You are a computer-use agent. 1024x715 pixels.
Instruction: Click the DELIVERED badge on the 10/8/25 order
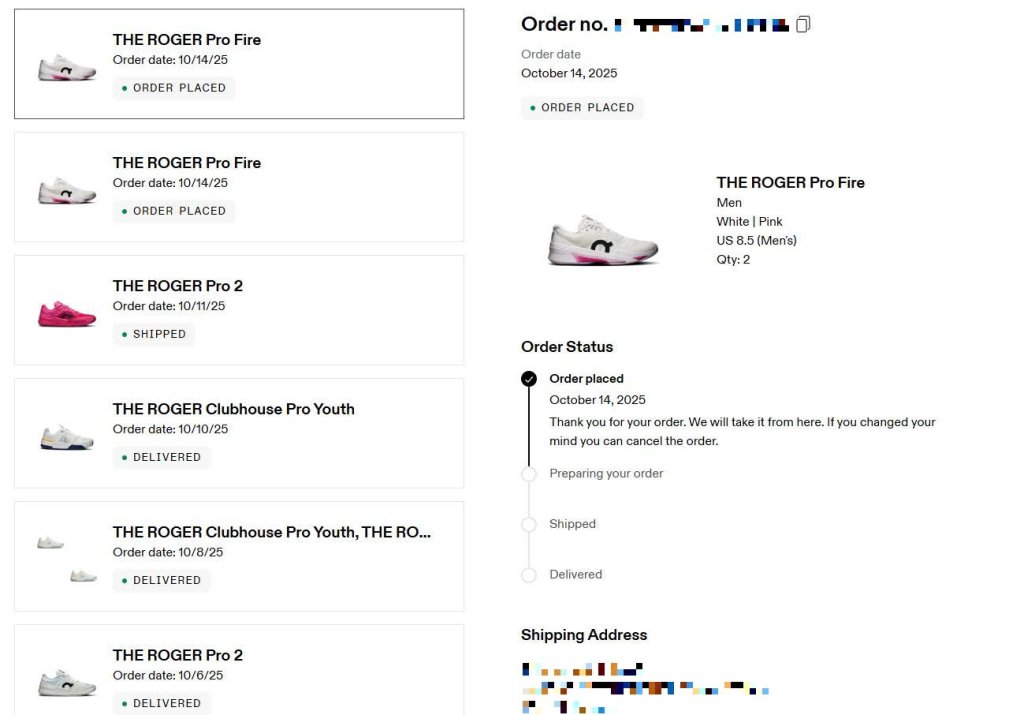pyautogui.click(x=161, y=580)
